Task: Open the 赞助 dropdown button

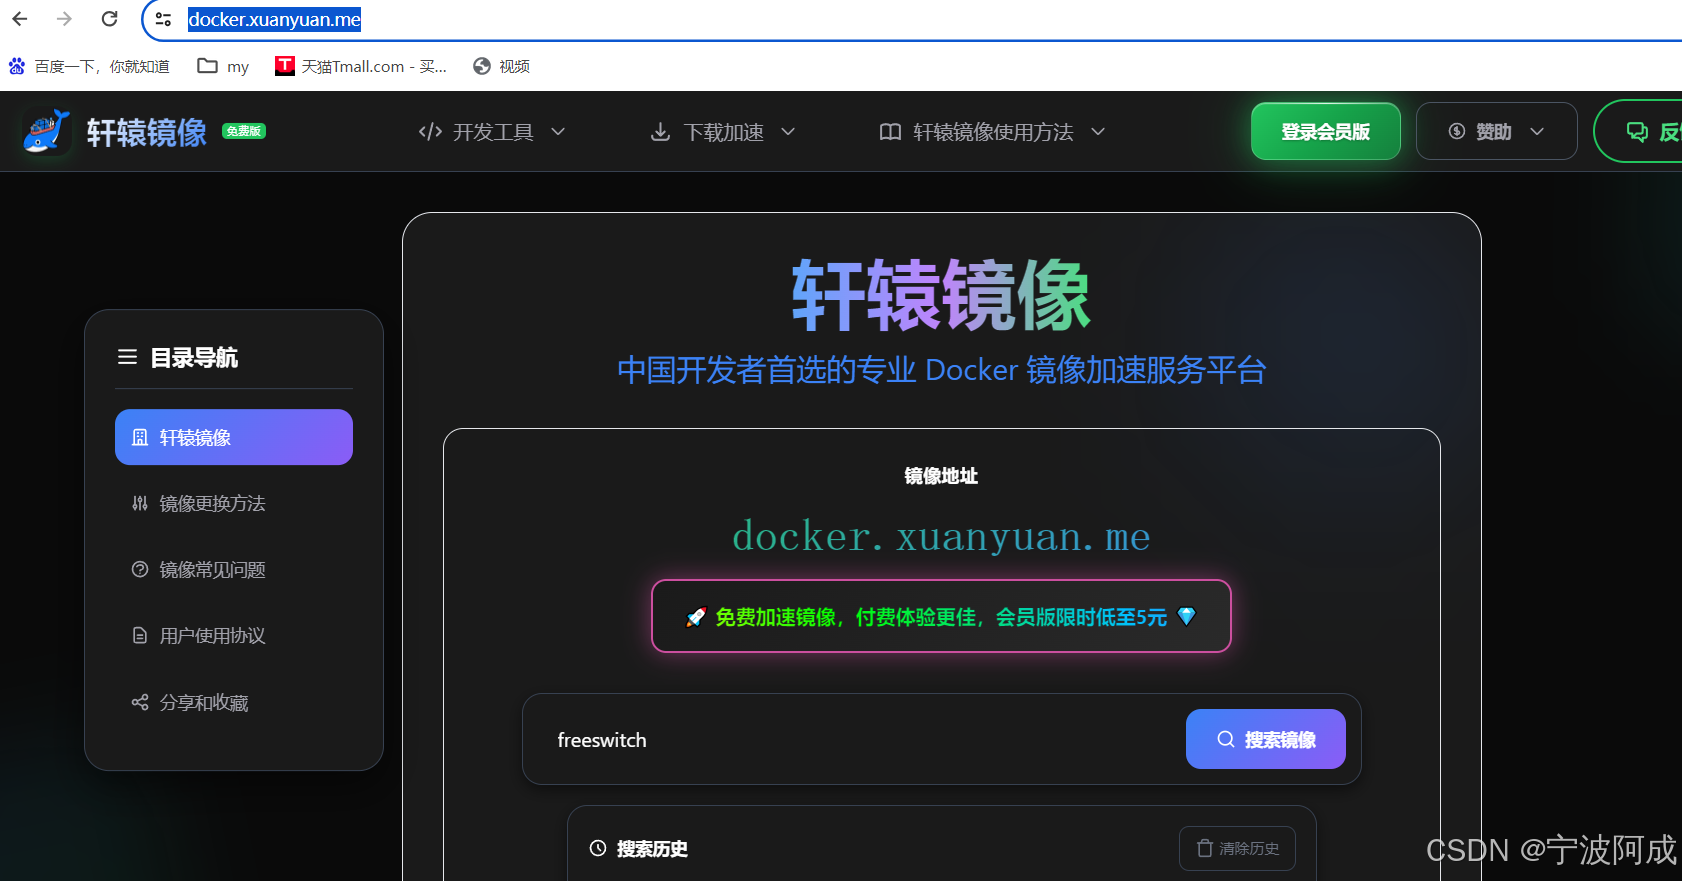Action: click(x=1496, y=131)
